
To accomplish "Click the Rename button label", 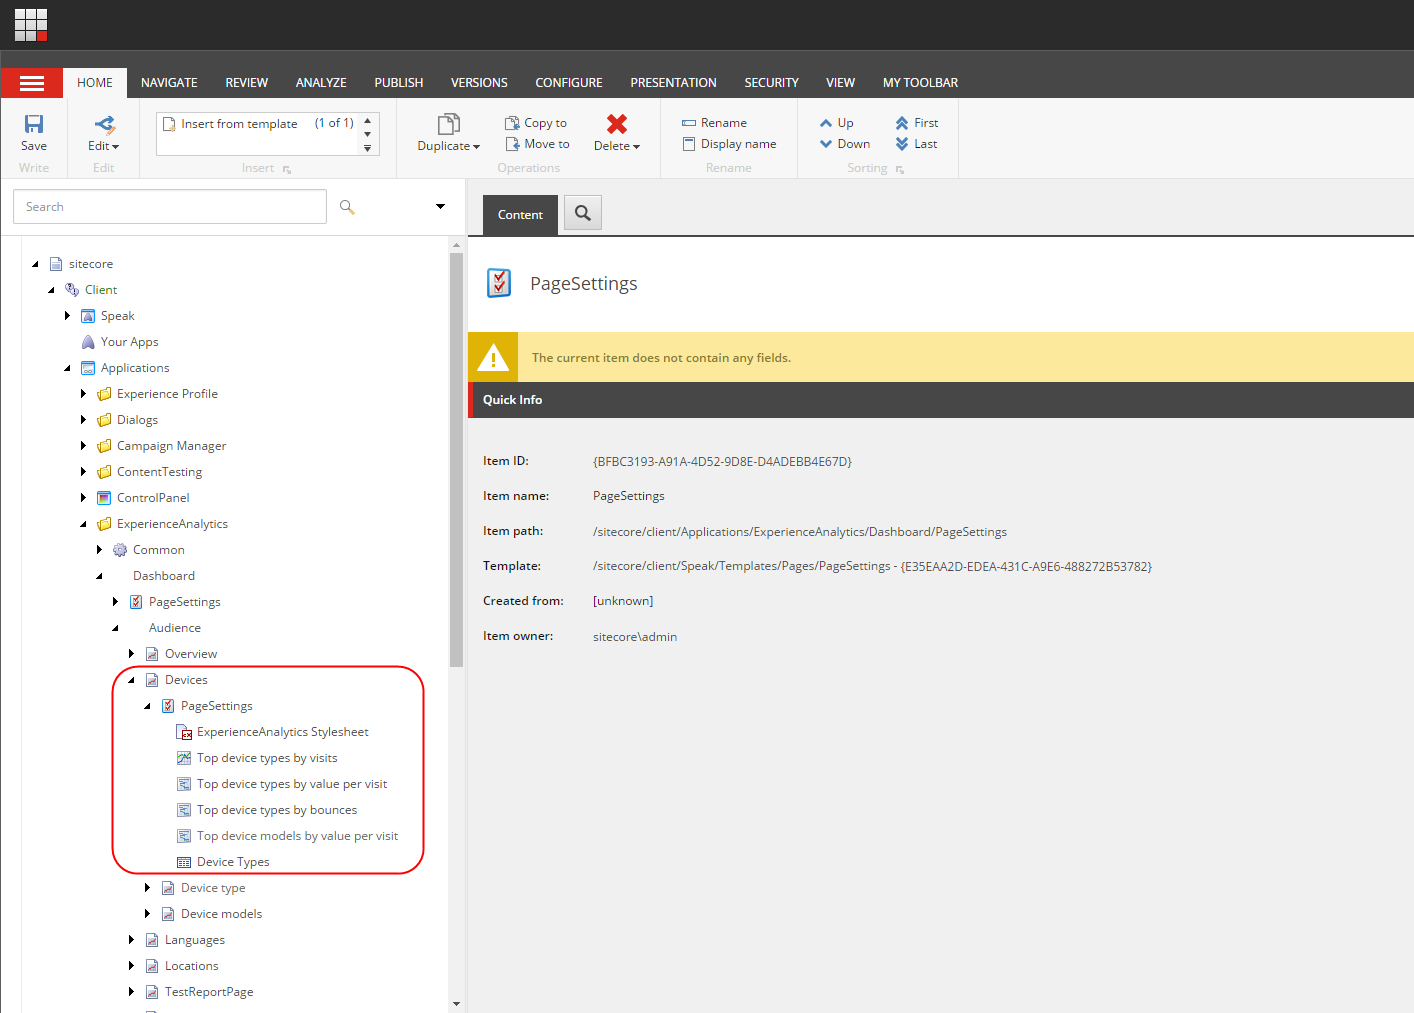I will coord(724,123).
